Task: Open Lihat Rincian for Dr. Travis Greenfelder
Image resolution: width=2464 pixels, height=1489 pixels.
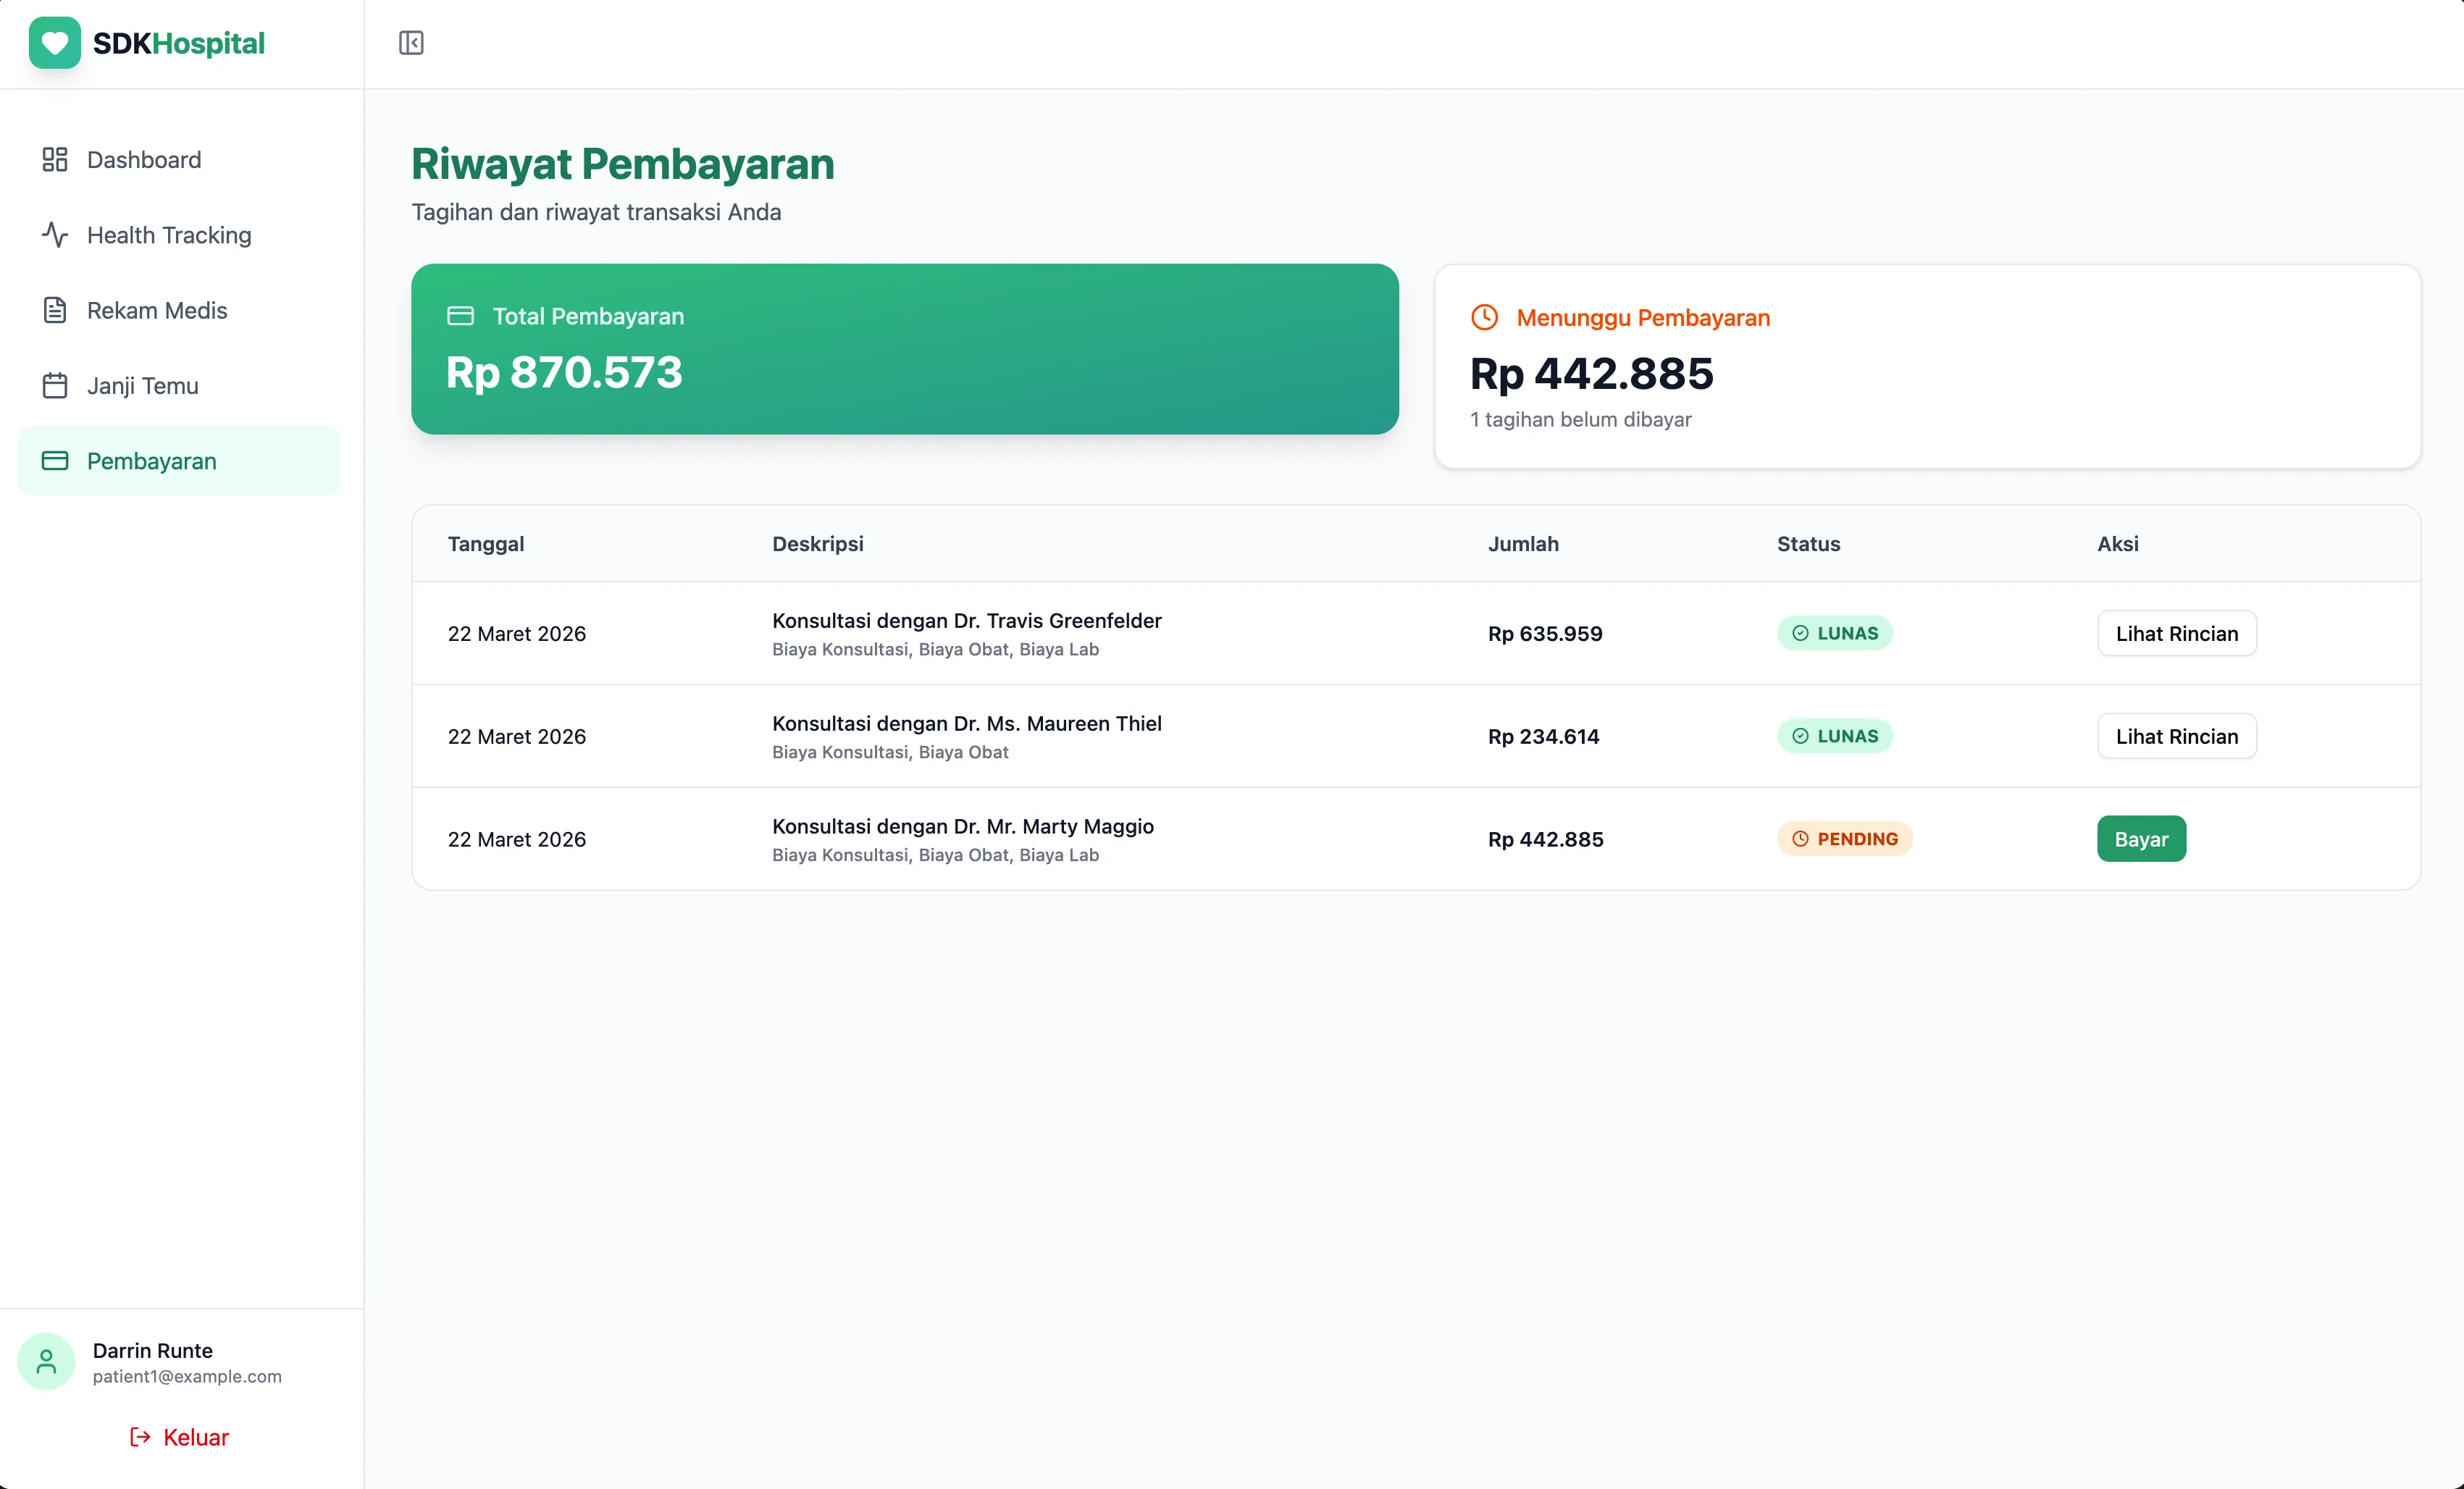Action: (2177, 633)
